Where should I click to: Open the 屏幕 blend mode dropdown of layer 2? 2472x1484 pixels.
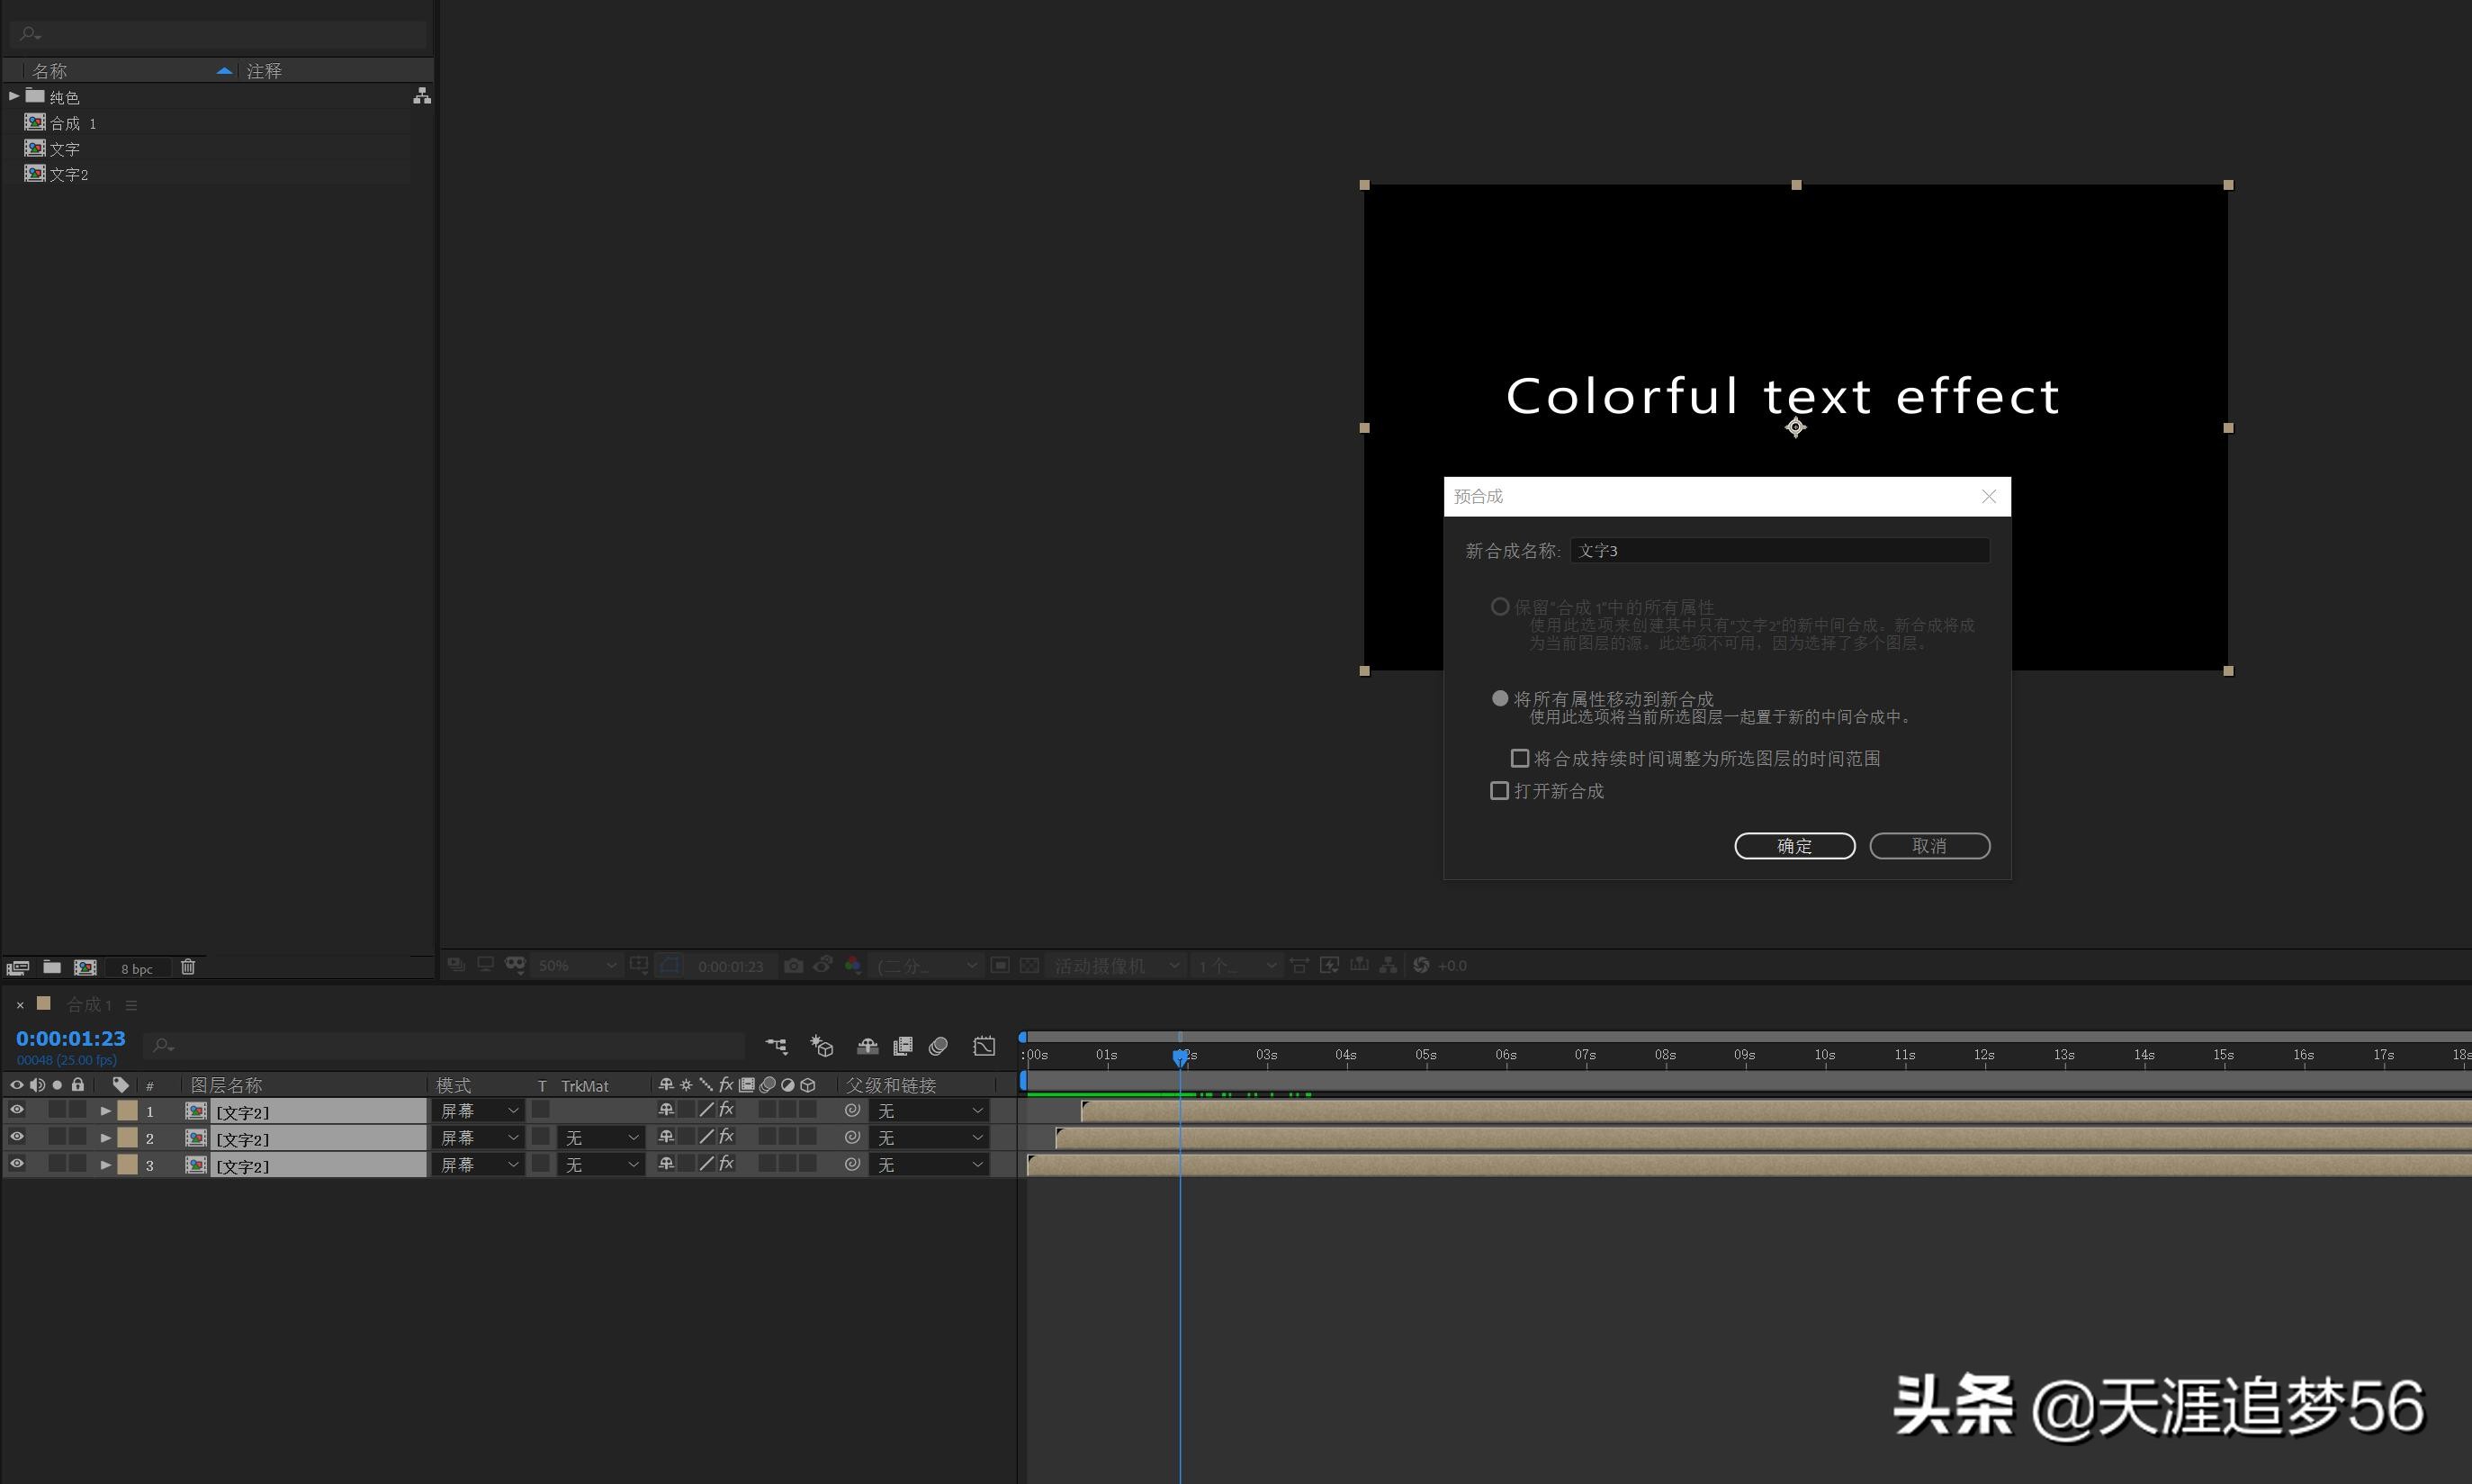[479, 1138]
